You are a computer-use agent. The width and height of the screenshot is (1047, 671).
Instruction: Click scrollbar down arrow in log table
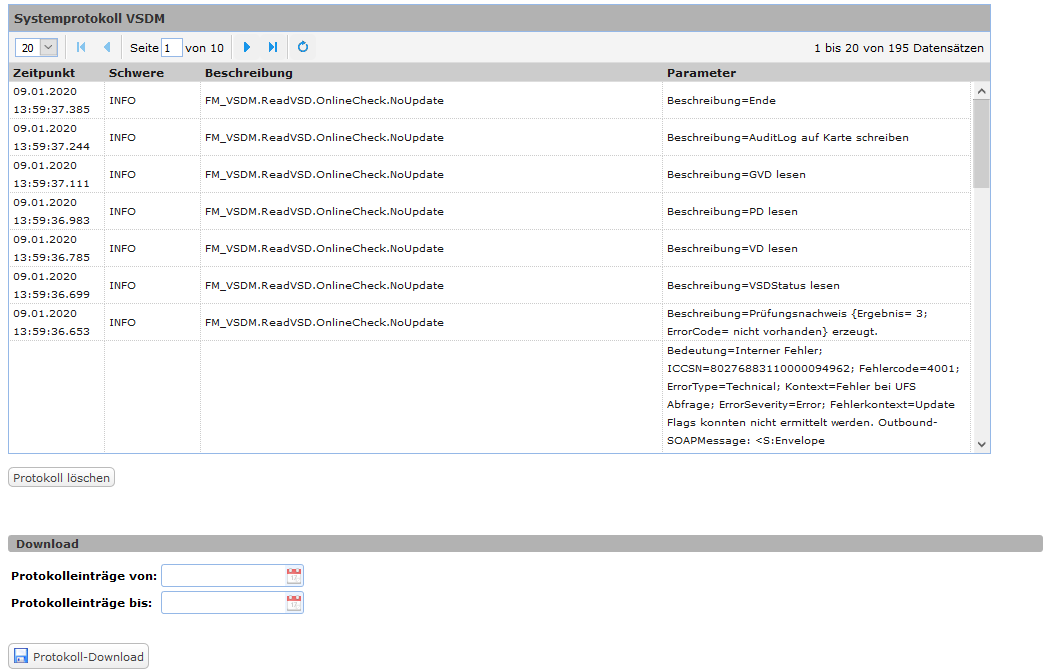point(981,444)
